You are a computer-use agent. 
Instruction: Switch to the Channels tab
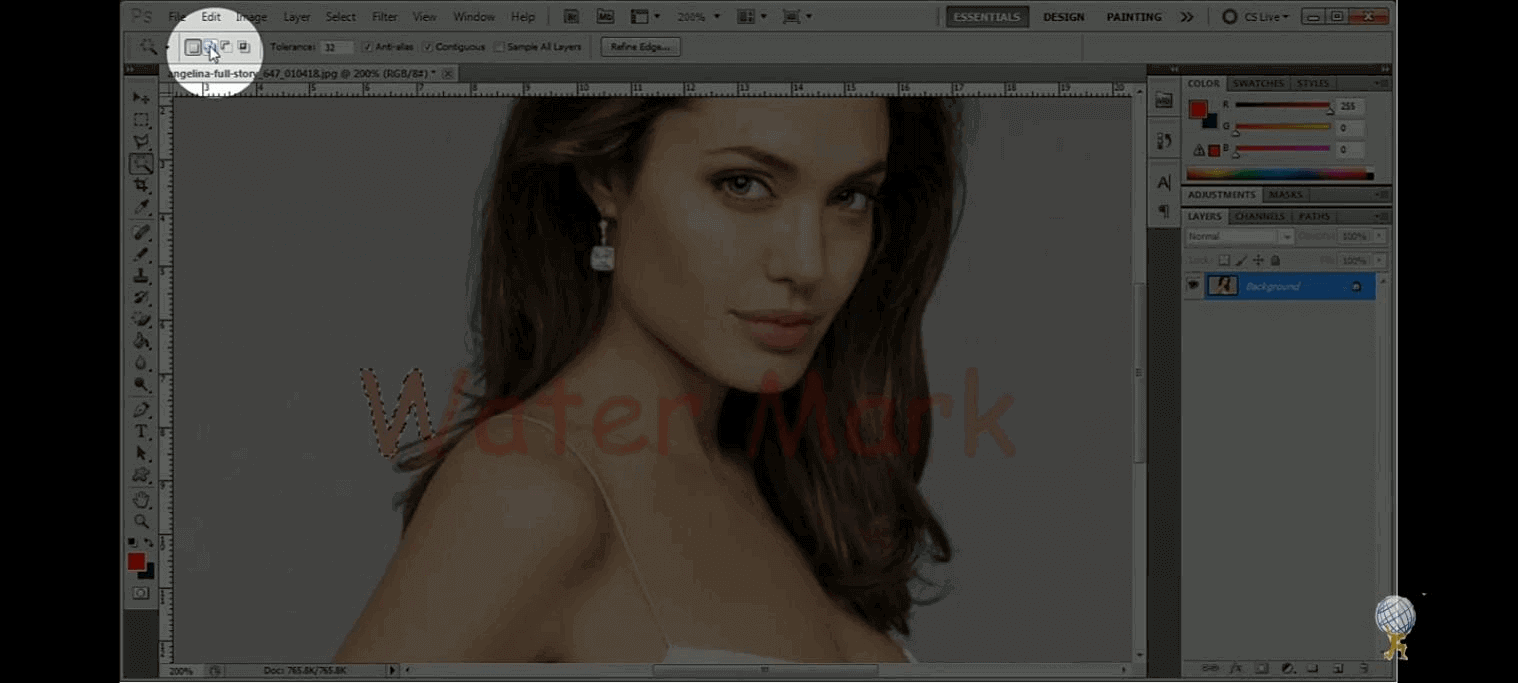(1260, 216)
